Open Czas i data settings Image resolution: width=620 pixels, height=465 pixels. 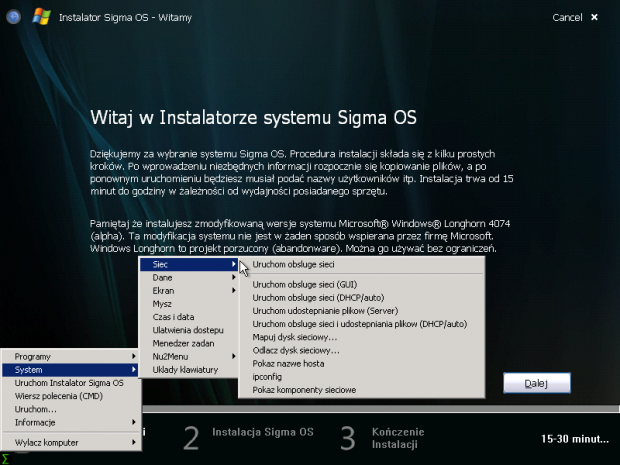(x=189, y=317)
